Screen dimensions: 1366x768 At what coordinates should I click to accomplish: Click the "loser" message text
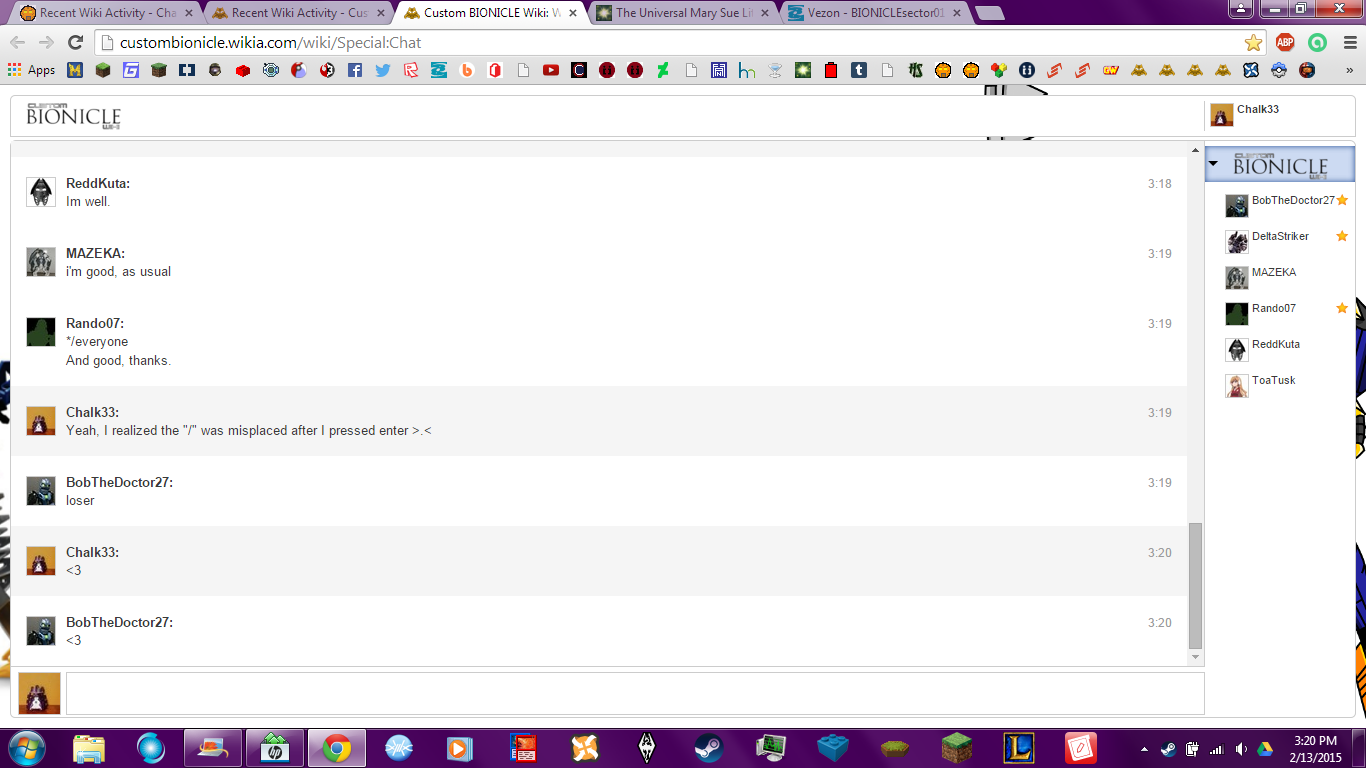[80, 500]
